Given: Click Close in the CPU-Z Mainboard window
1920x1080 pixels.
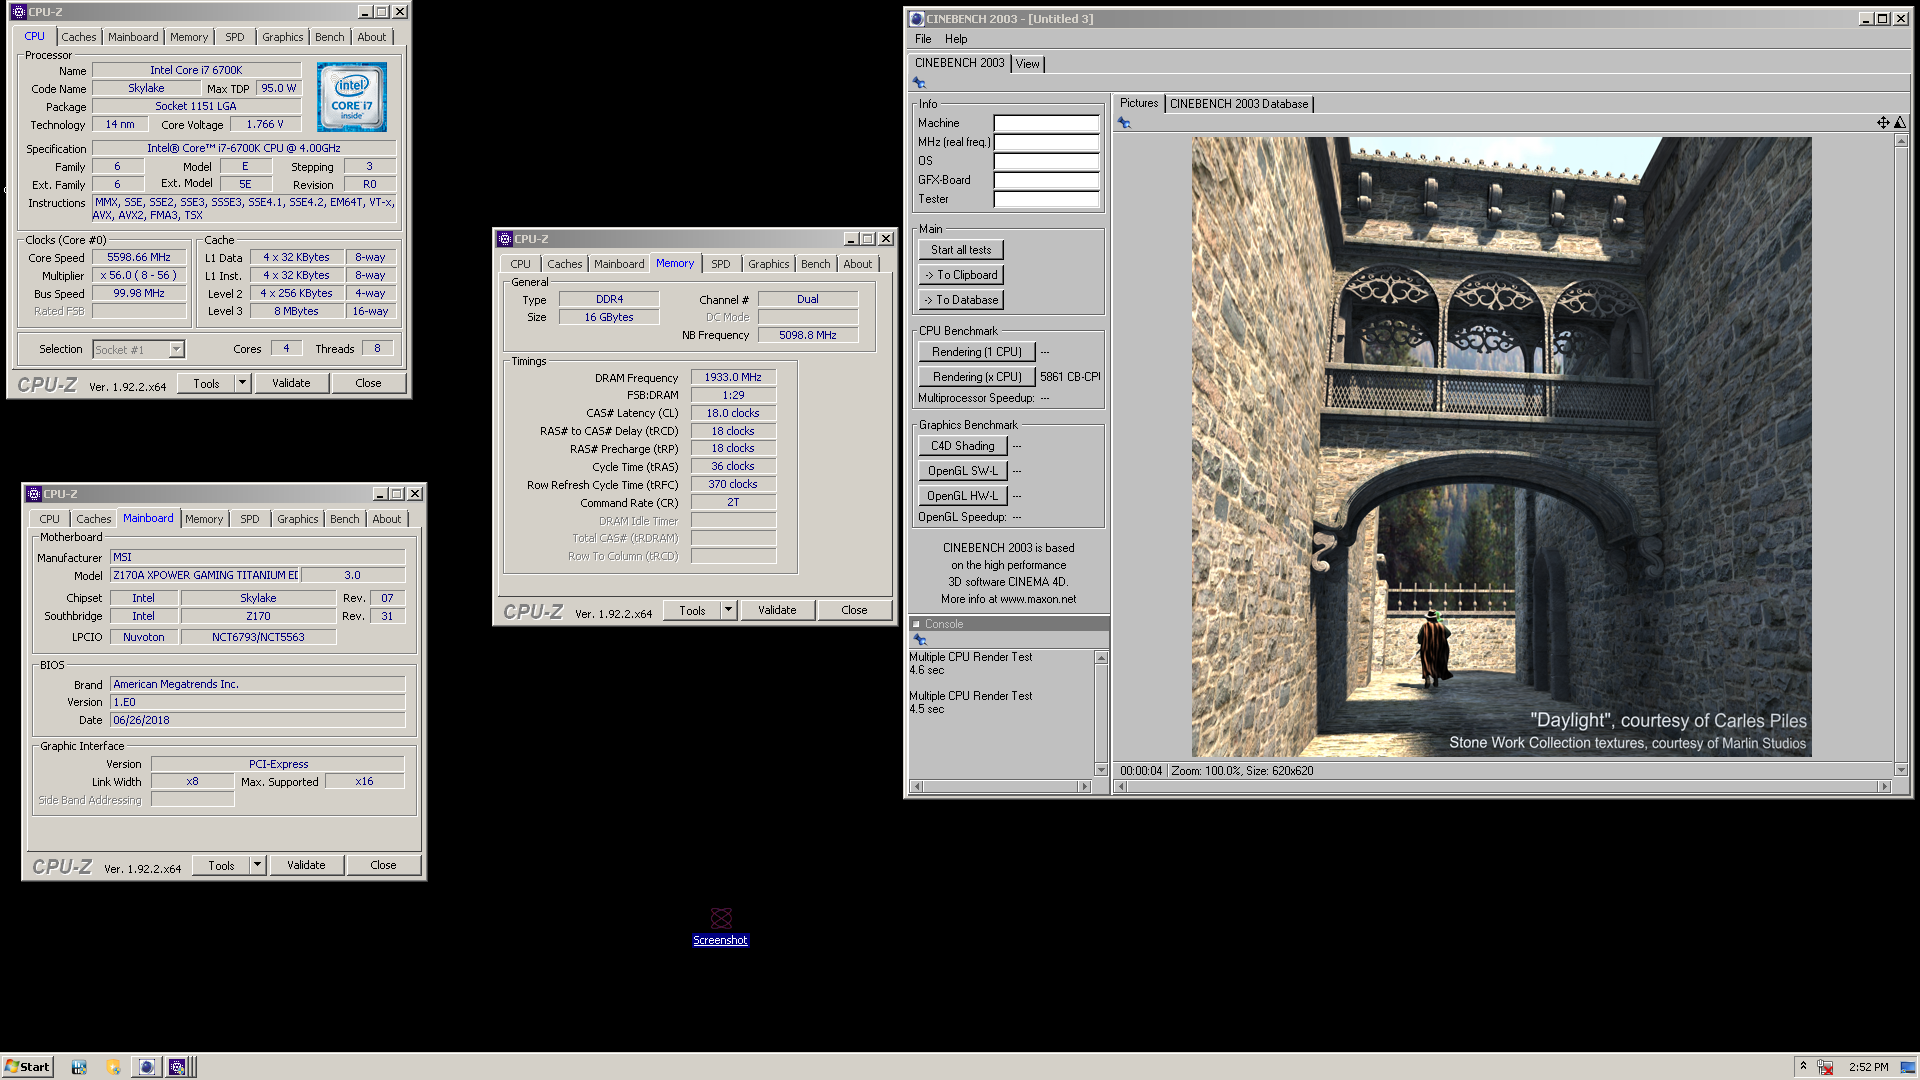Looking at the screenshot, I should click(383, 865).
